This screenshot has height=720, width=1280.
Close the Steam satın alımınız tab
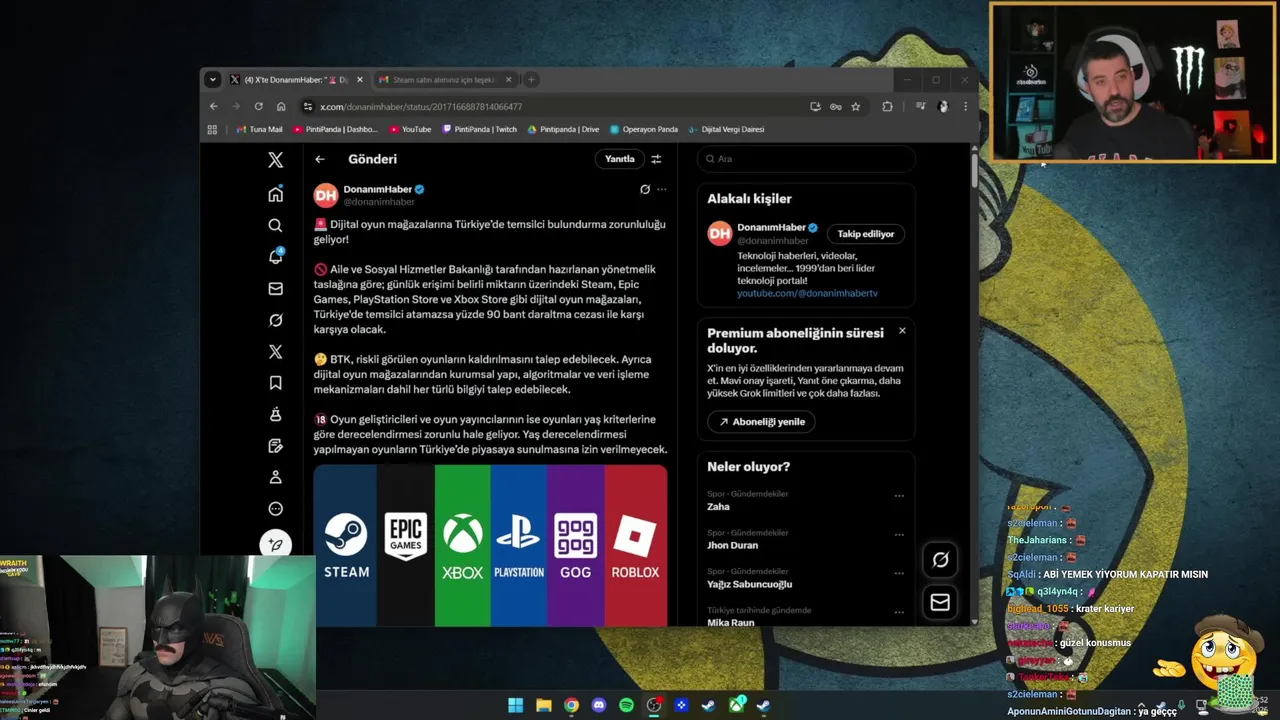[x=508, y=80]
